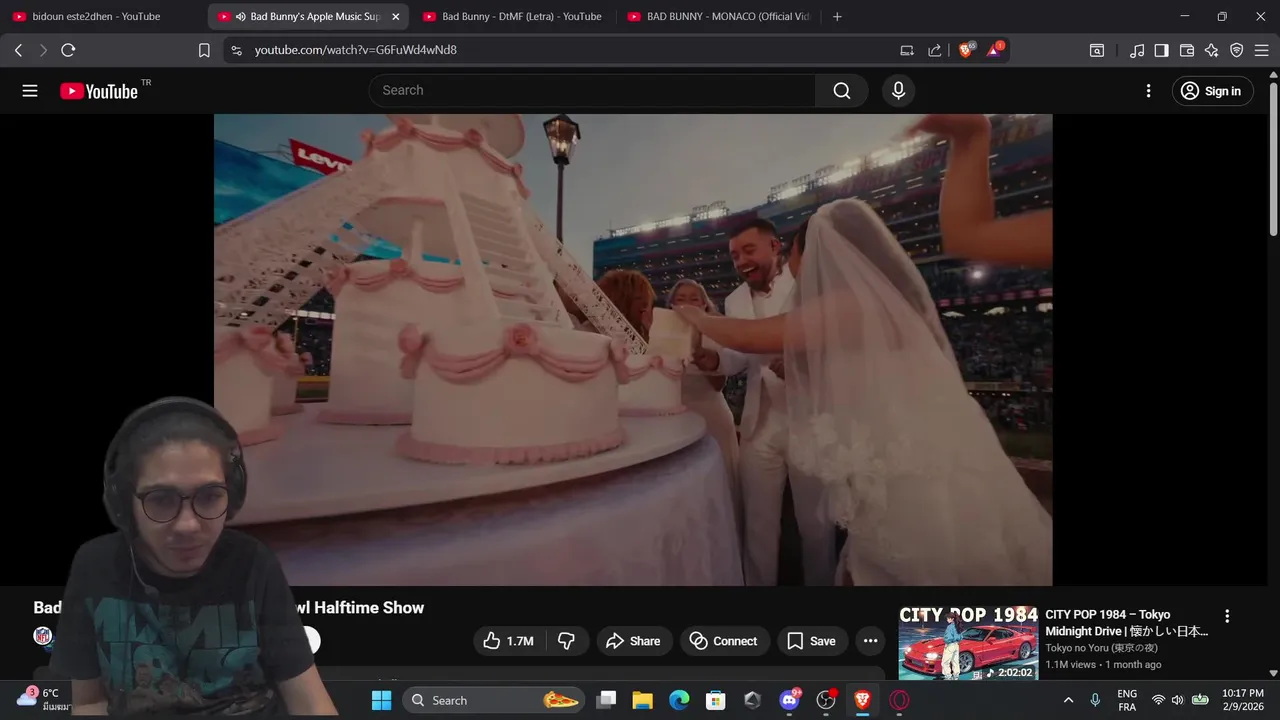
Task: Click the address bar URL
Action: [356, 50]
